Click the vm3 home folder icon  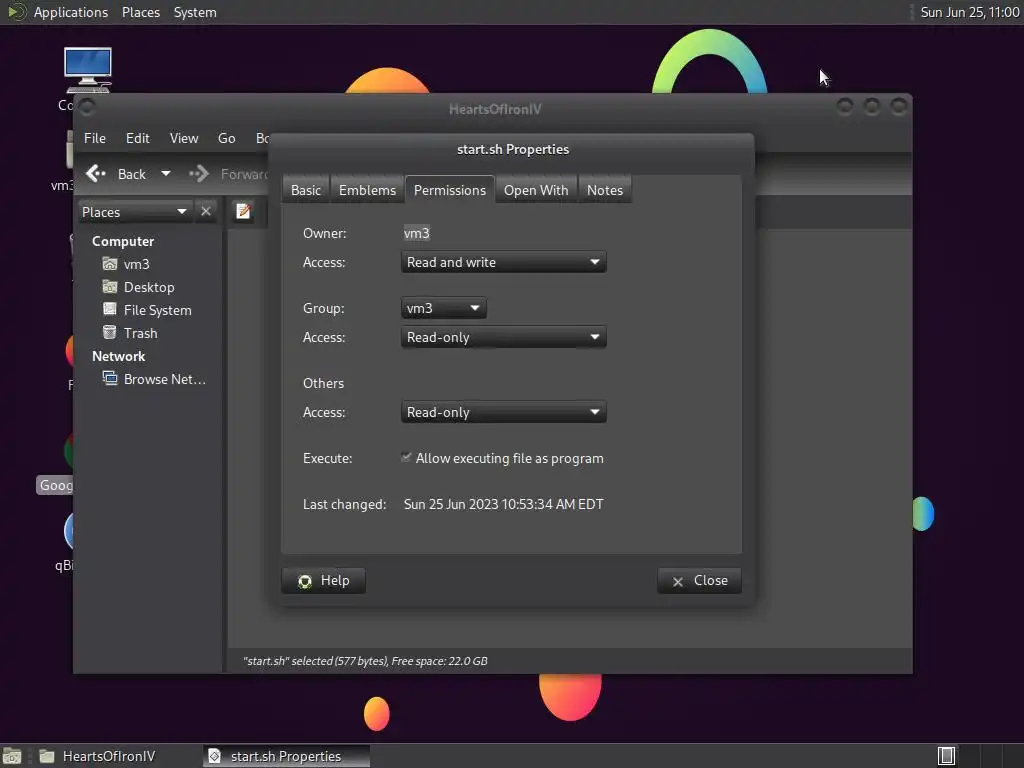coord(110,264)
